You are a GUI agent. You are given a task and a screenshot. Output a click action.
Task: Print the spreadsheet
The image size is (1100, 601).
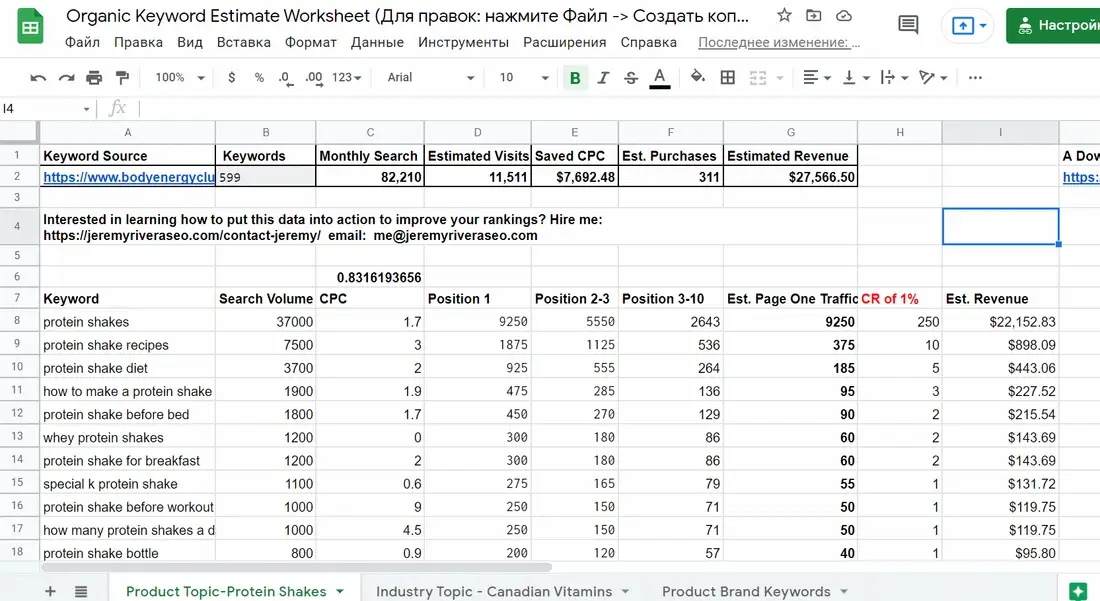click(x=94, y=78)
